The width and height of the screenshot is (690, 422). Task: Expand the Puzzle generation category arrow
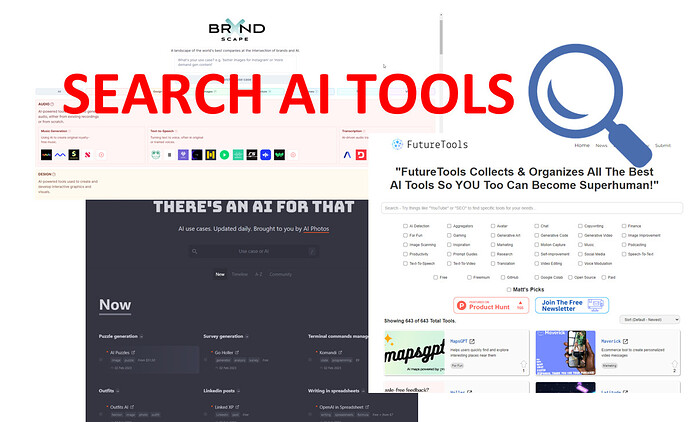141,337
